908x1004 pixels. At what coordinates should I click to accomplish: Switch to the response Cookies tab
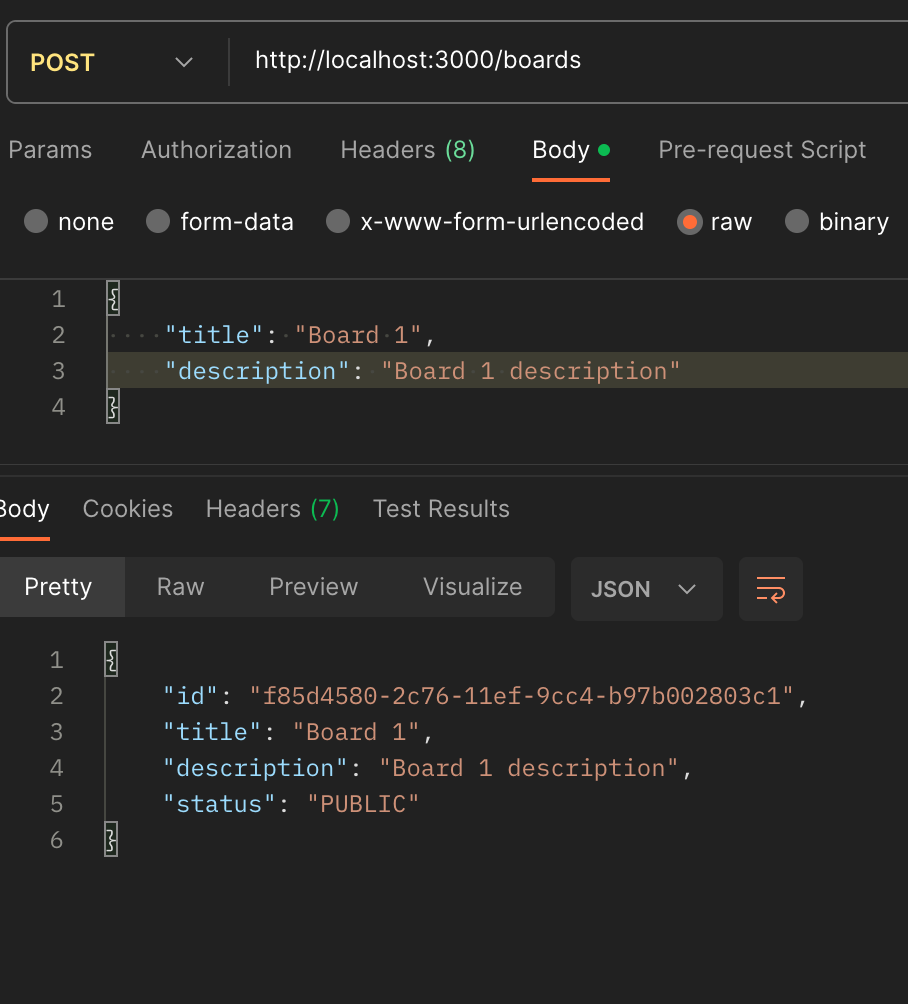127,509
